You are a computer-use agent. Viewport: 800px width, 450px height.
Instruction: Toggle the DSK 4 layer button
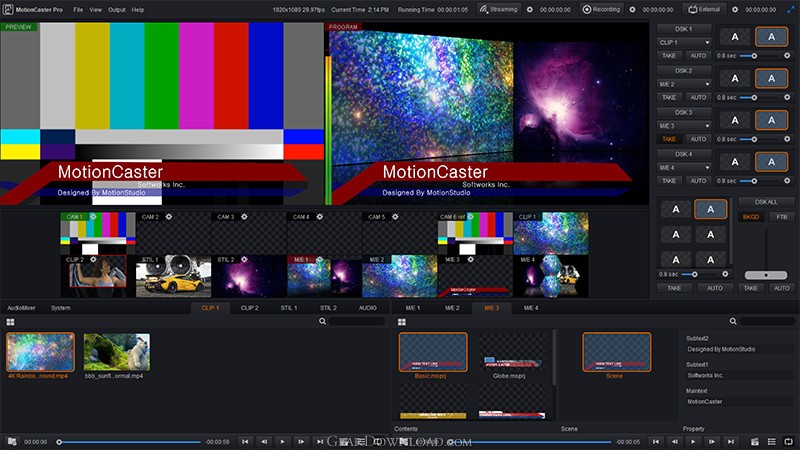684,155
